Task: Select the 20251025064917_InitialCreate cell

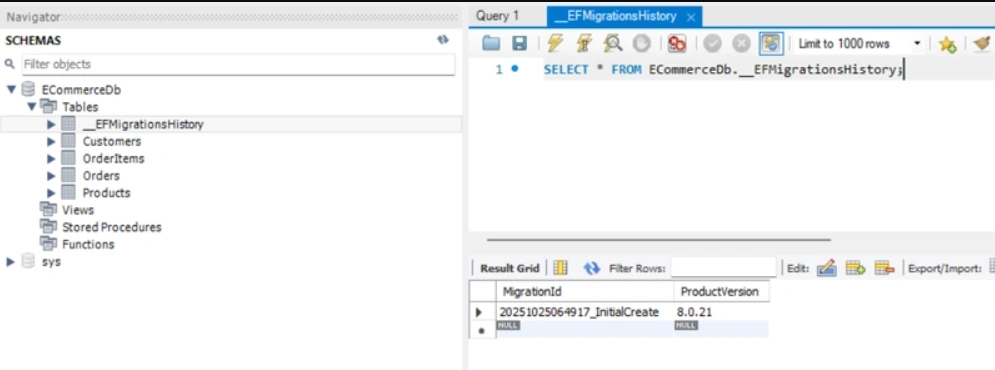Action: pos(584,312)
